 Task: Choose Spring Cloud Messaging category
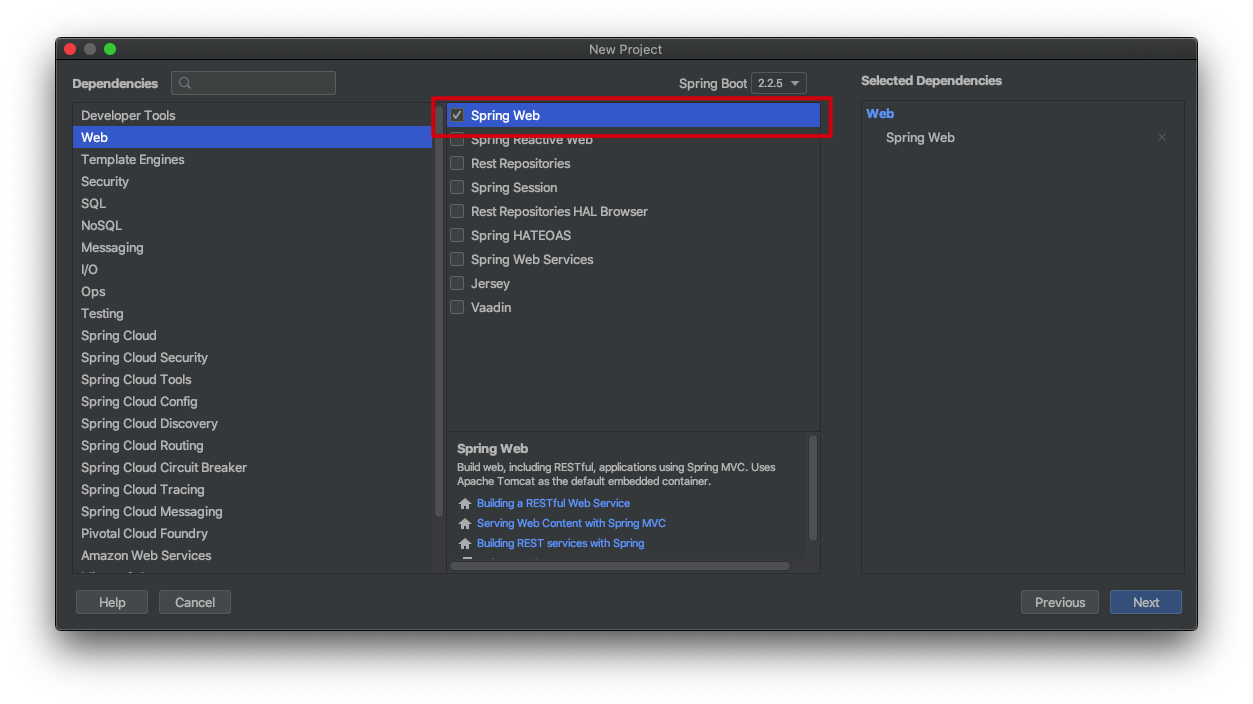tap(253, 511)
